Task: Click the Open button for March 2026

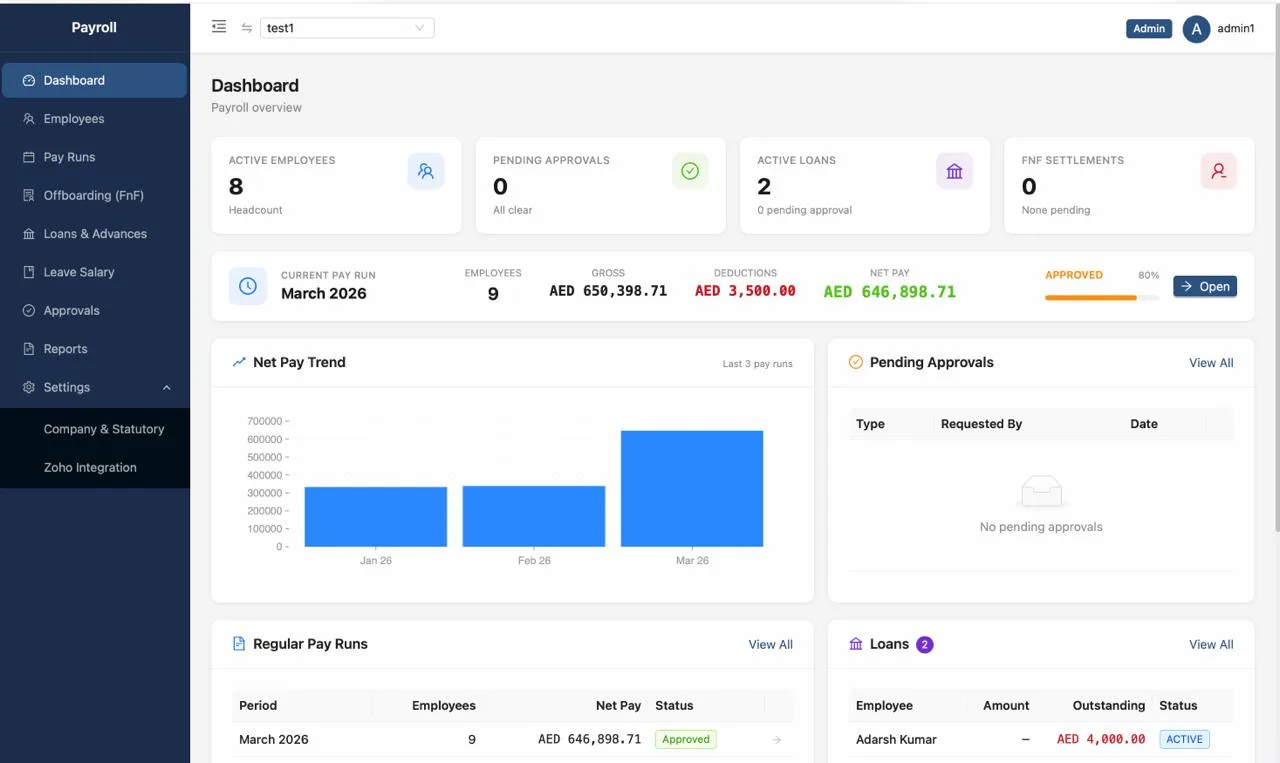Action: pos(1205,286)
